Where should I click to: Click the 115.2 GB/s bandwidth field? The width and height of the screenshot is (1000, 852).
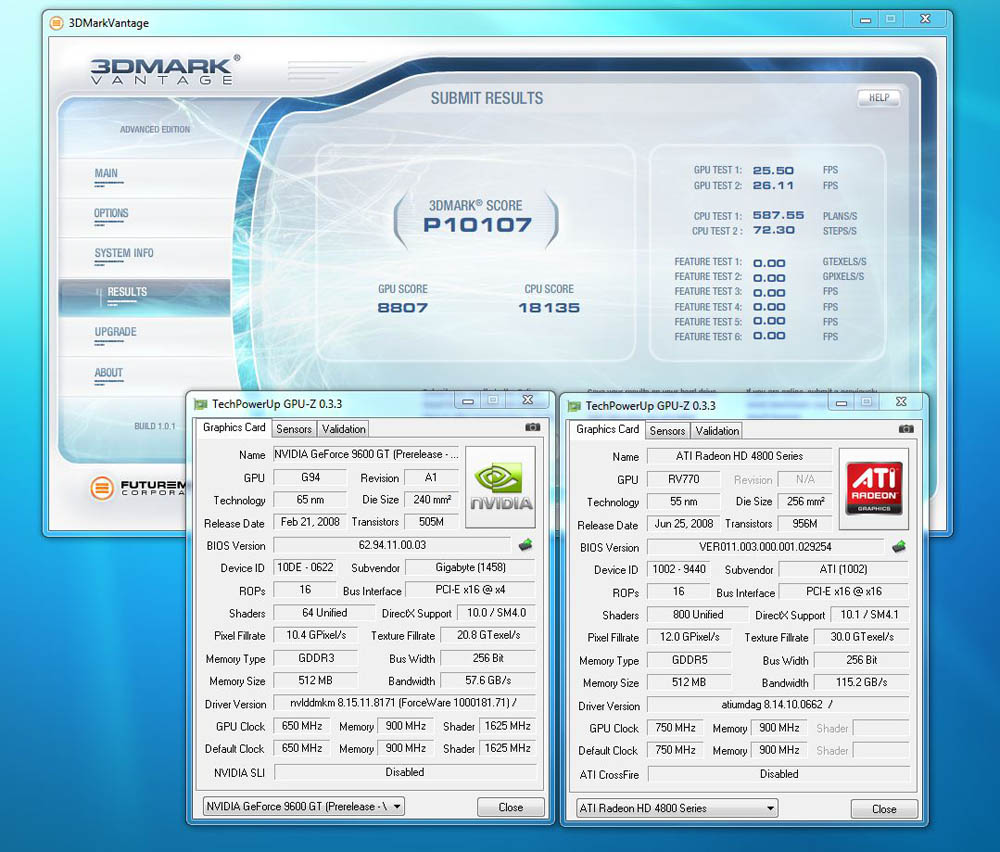click(862, 682)
